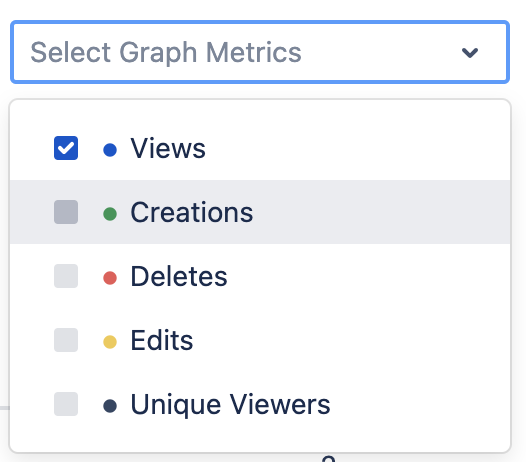Choose the Creations option label
Viewport: 526px width, 462px height.
coord(192,212)
